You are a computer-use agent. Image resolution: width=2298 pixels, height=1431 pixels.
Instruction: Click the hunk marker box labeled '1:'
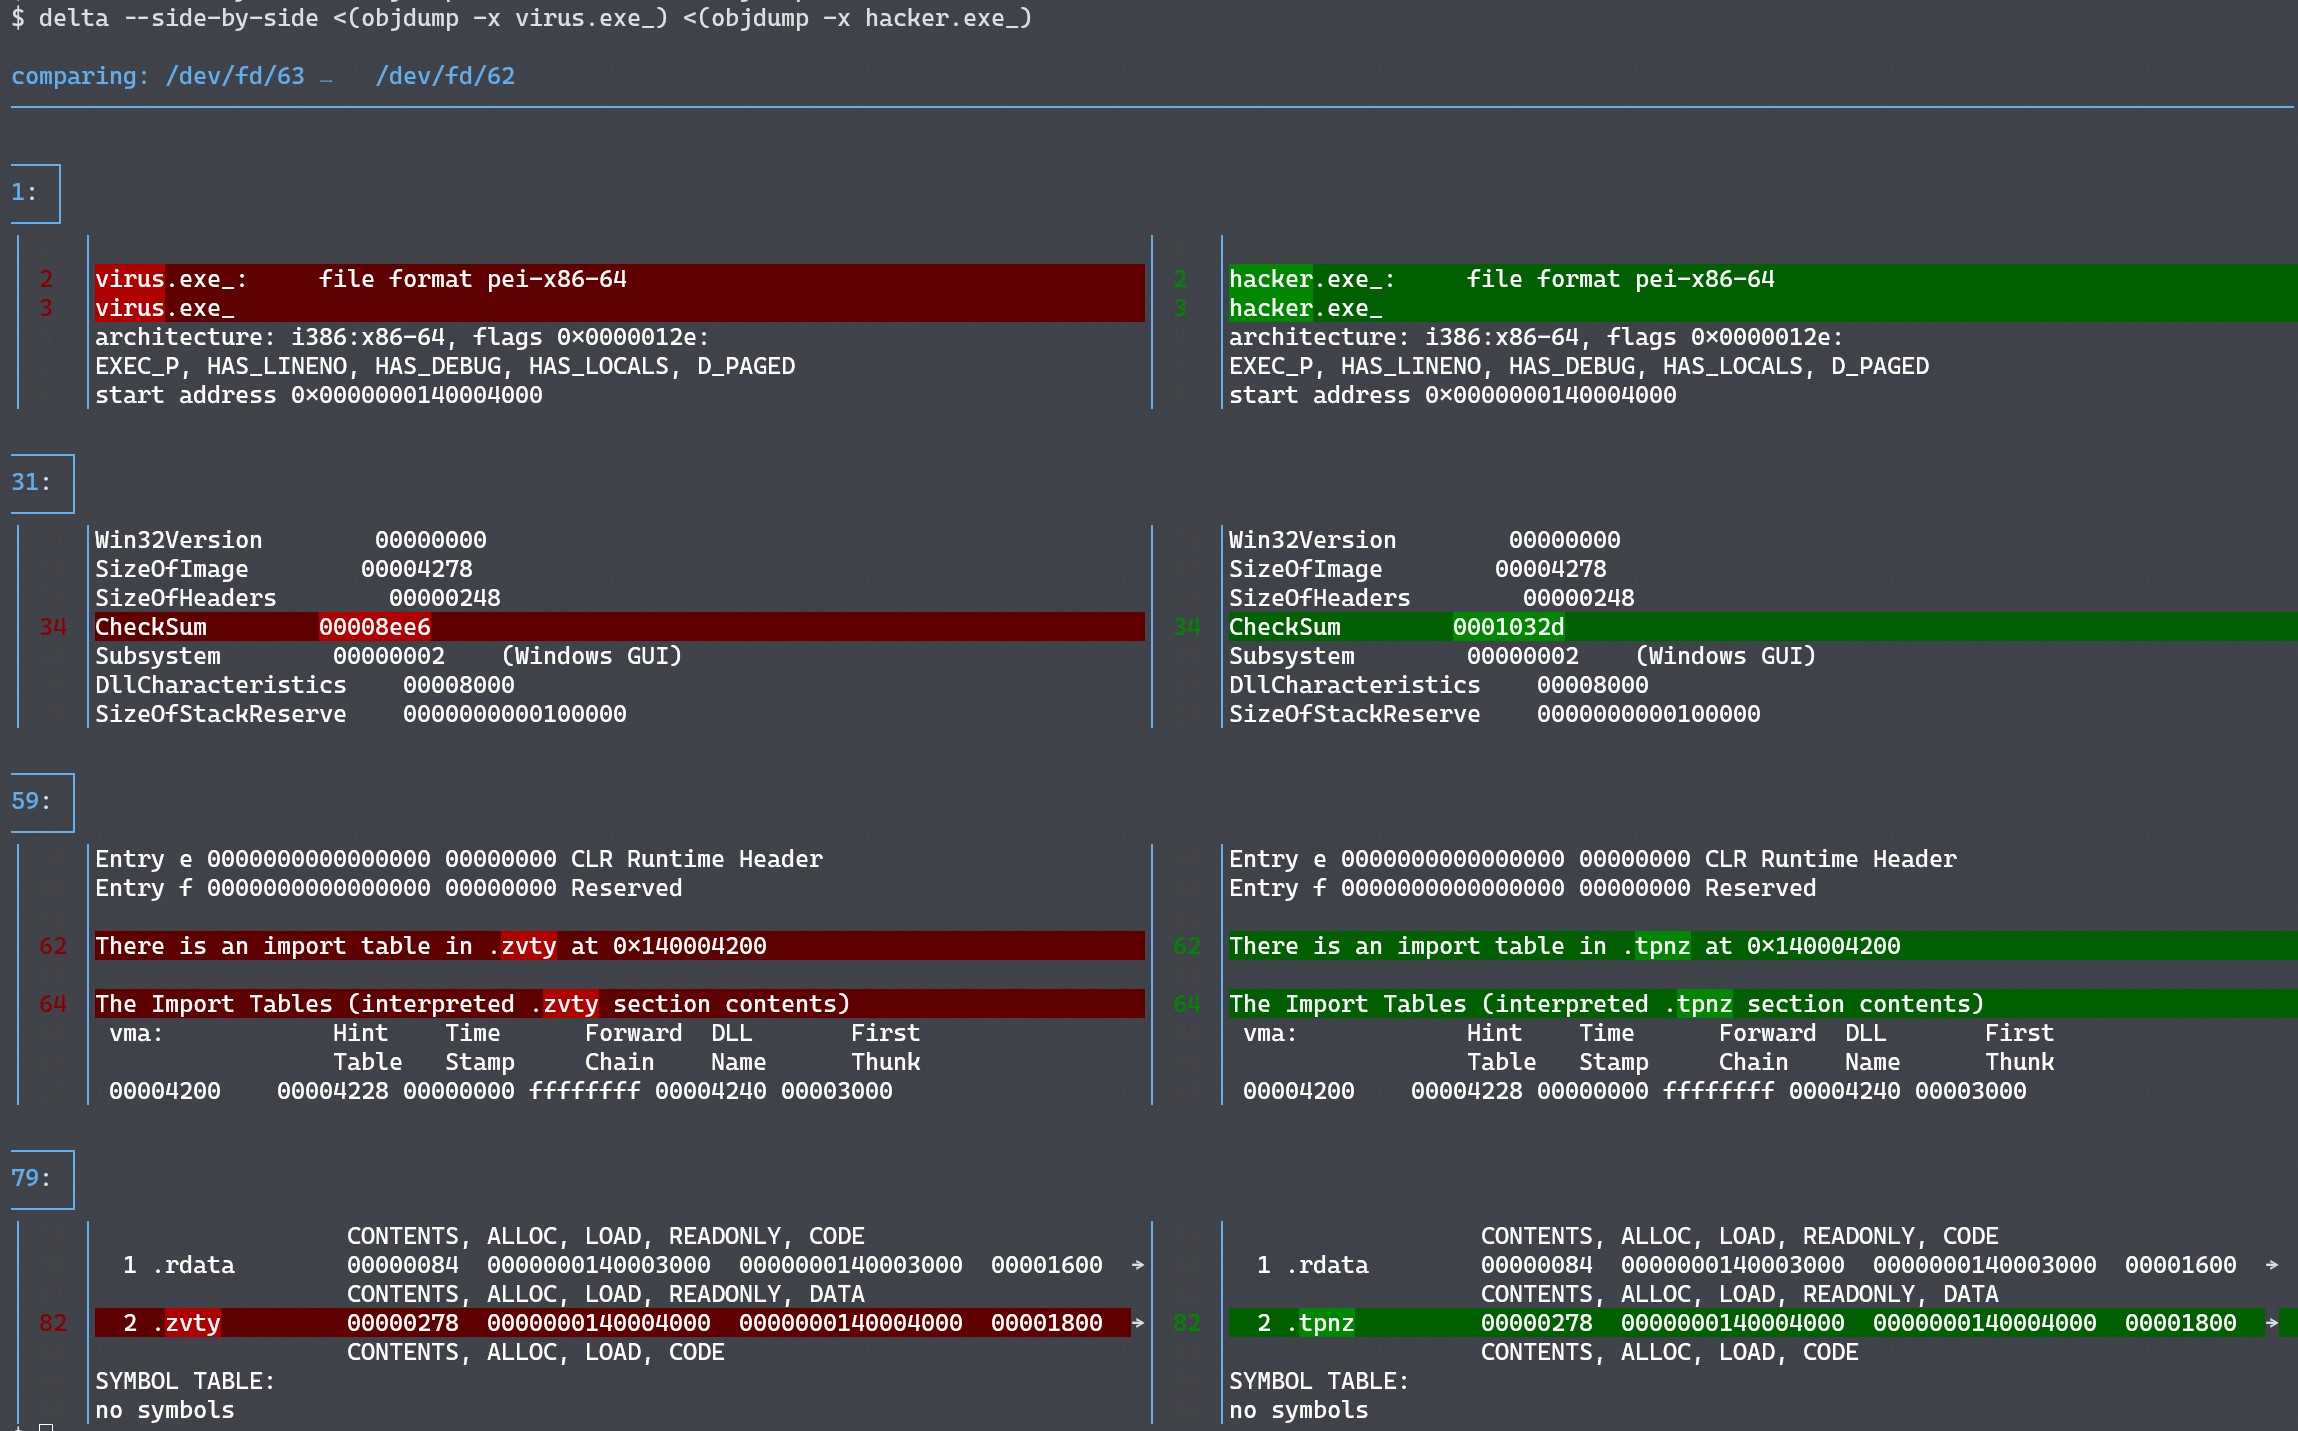pyautogui.click(x=35, y=193)
